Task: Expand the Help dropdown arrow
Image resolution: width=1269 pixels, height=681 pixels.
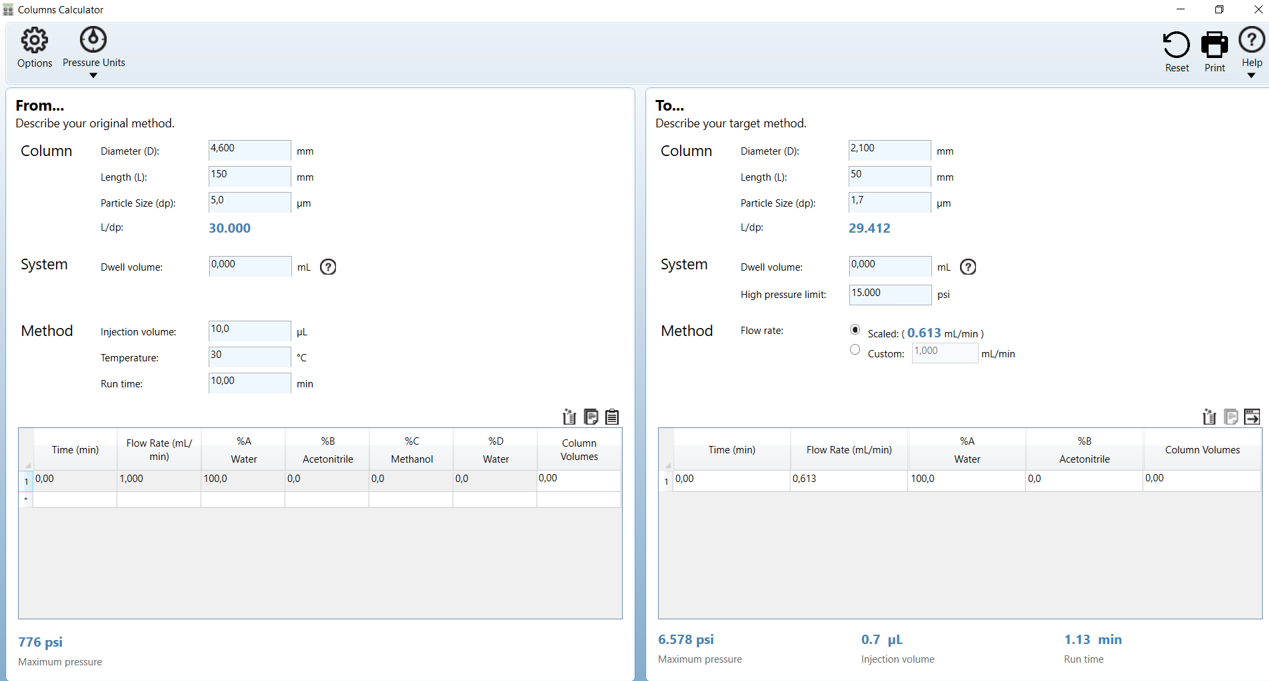Action: [x=1251, y=74]
